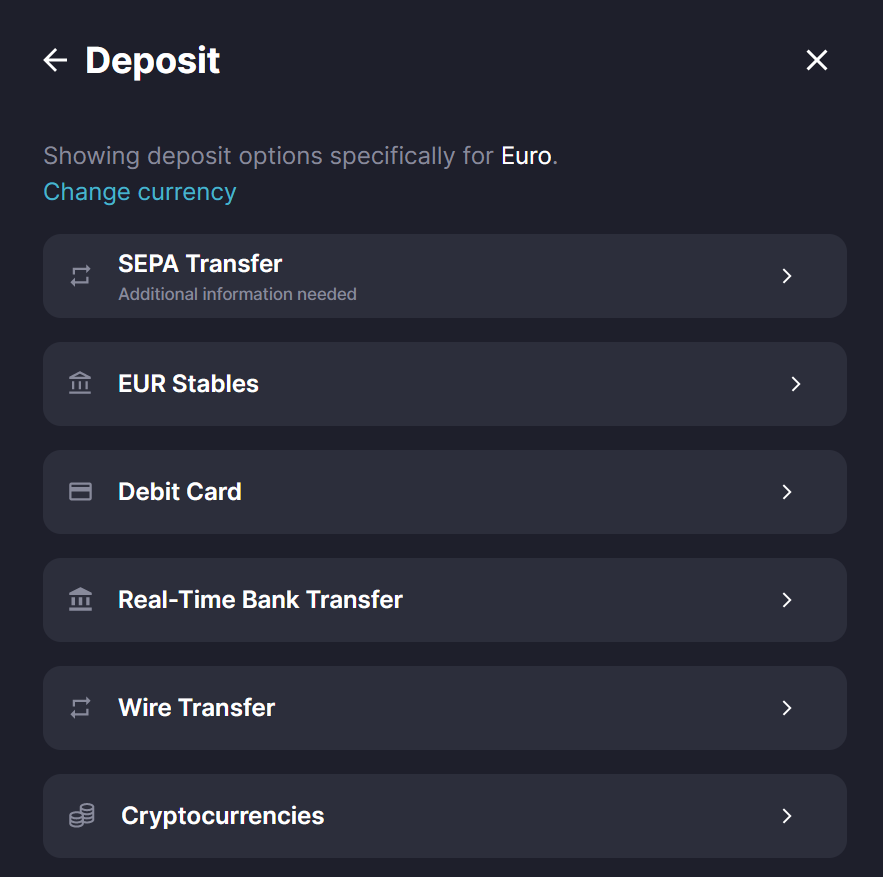This screenshot has width=883, height=877.
Task: Click the Cryptocurrencies coins icon
Action: pos(81,816)
